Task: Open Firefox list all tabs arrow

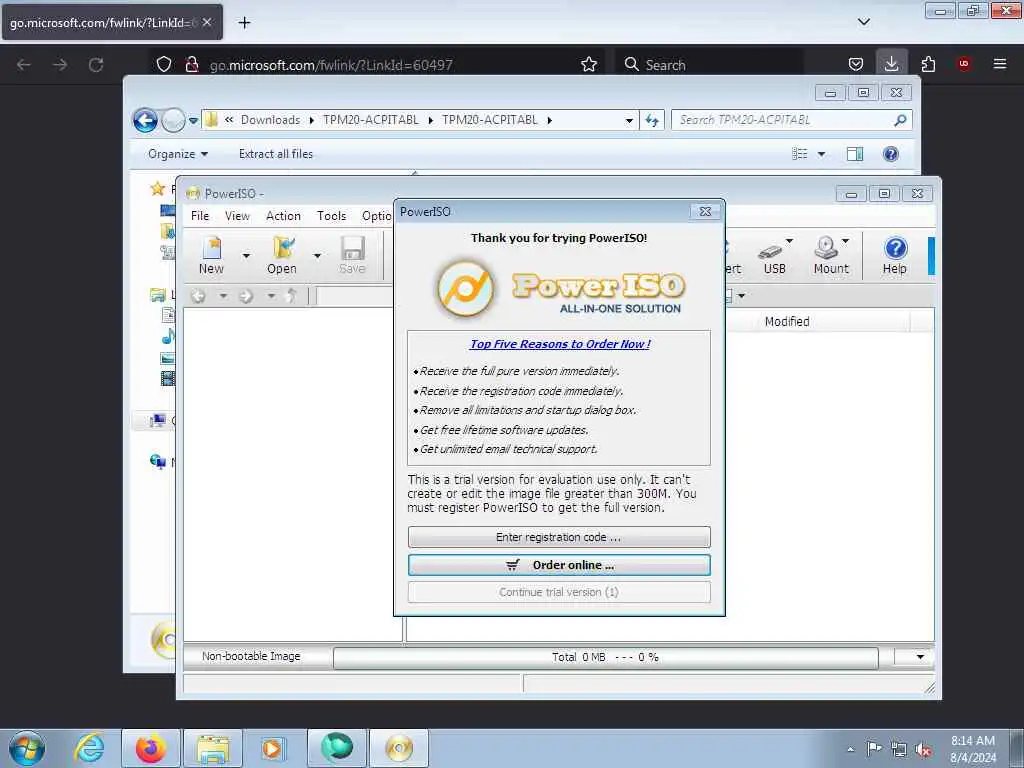Action: (x=863, y=22)
